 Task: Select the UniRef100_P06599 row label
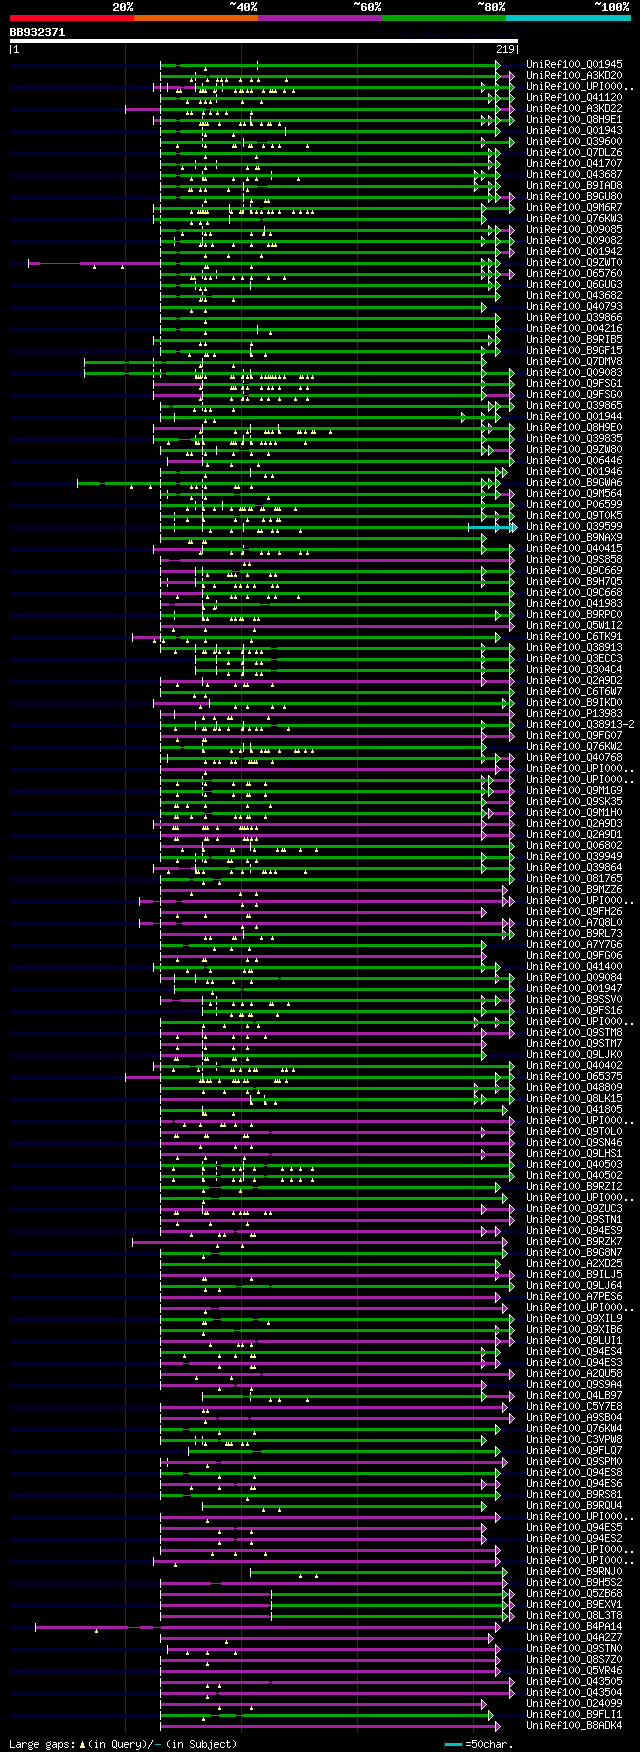[x=574, y=505]
